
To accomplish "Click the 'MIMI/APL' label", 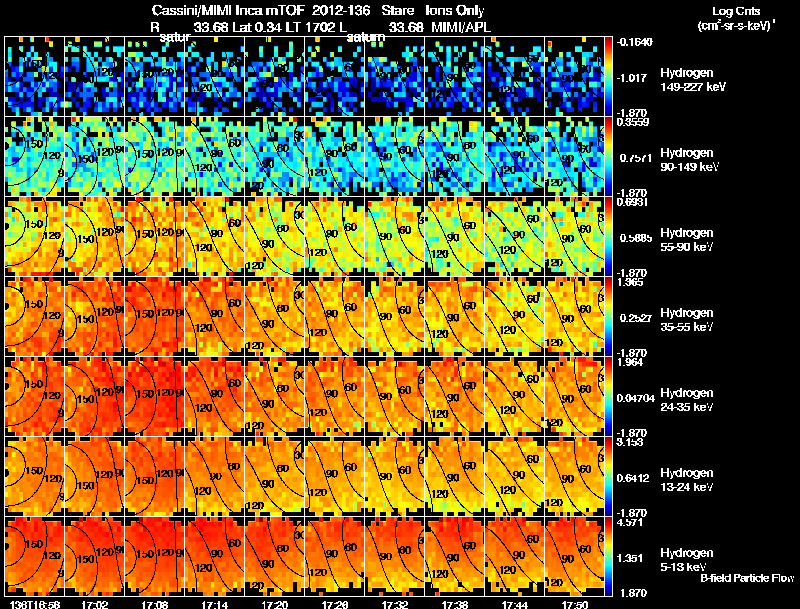I will point(461,27).
